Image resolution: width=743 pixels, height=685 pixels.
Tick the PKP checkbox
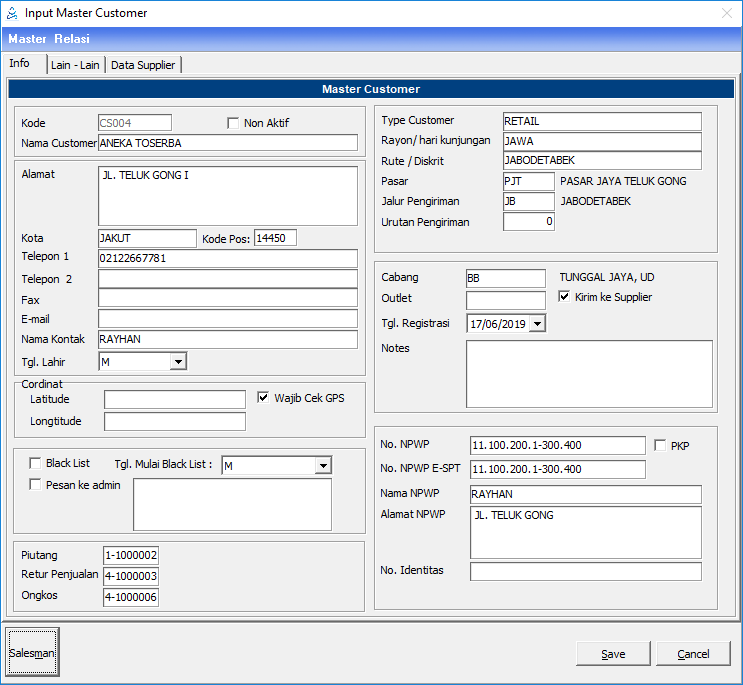tap(660, 445)
